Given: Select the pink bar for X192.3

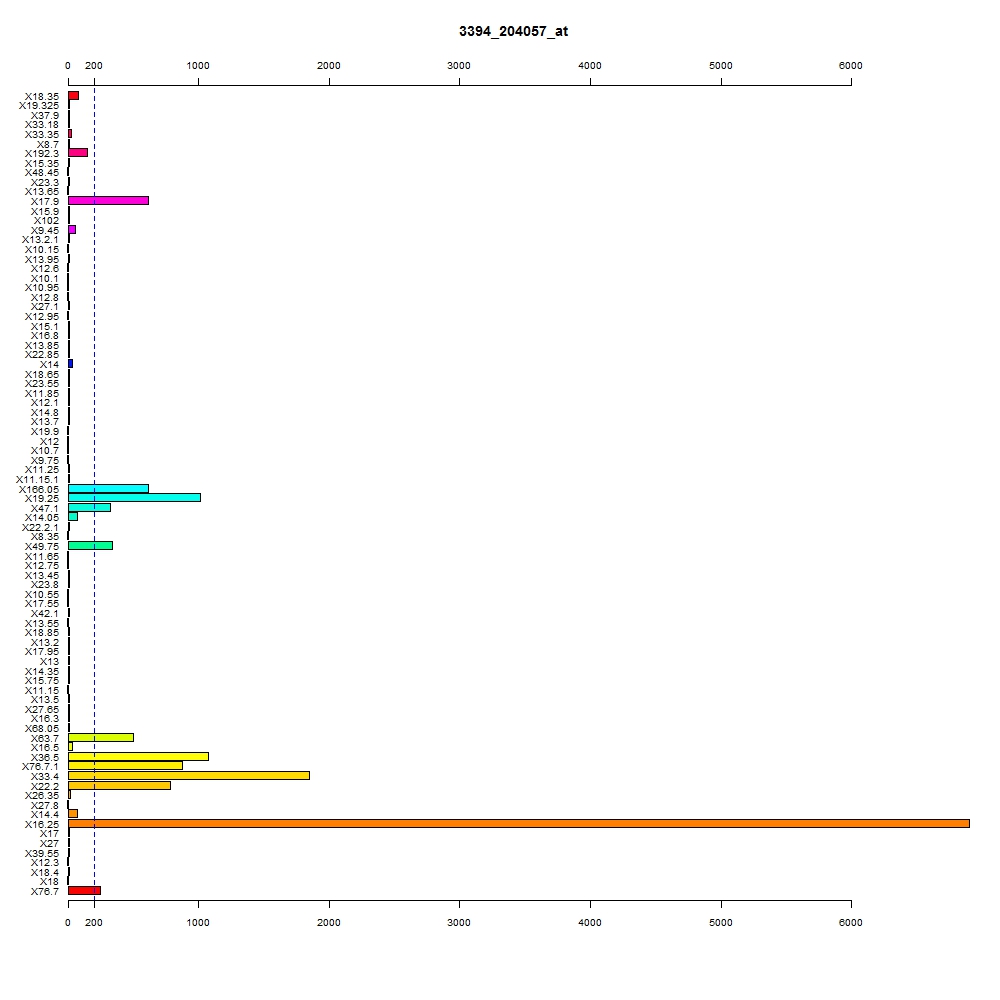Looking at the screenshot, I should click(x=78, y=152).
